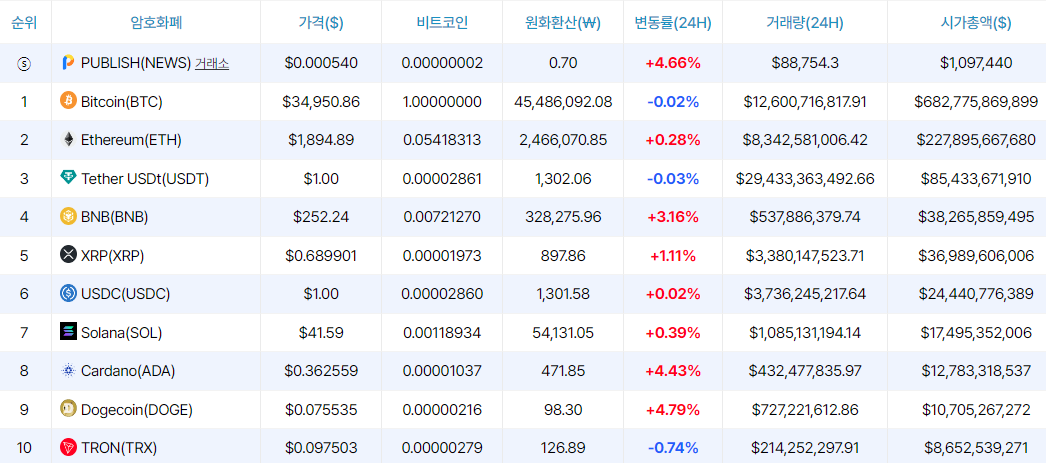Image resolution: width=1046 pixels, height=463 pixels.
Task: Select PUBLISH volume $88,754.3
Action: pos(805,63)
